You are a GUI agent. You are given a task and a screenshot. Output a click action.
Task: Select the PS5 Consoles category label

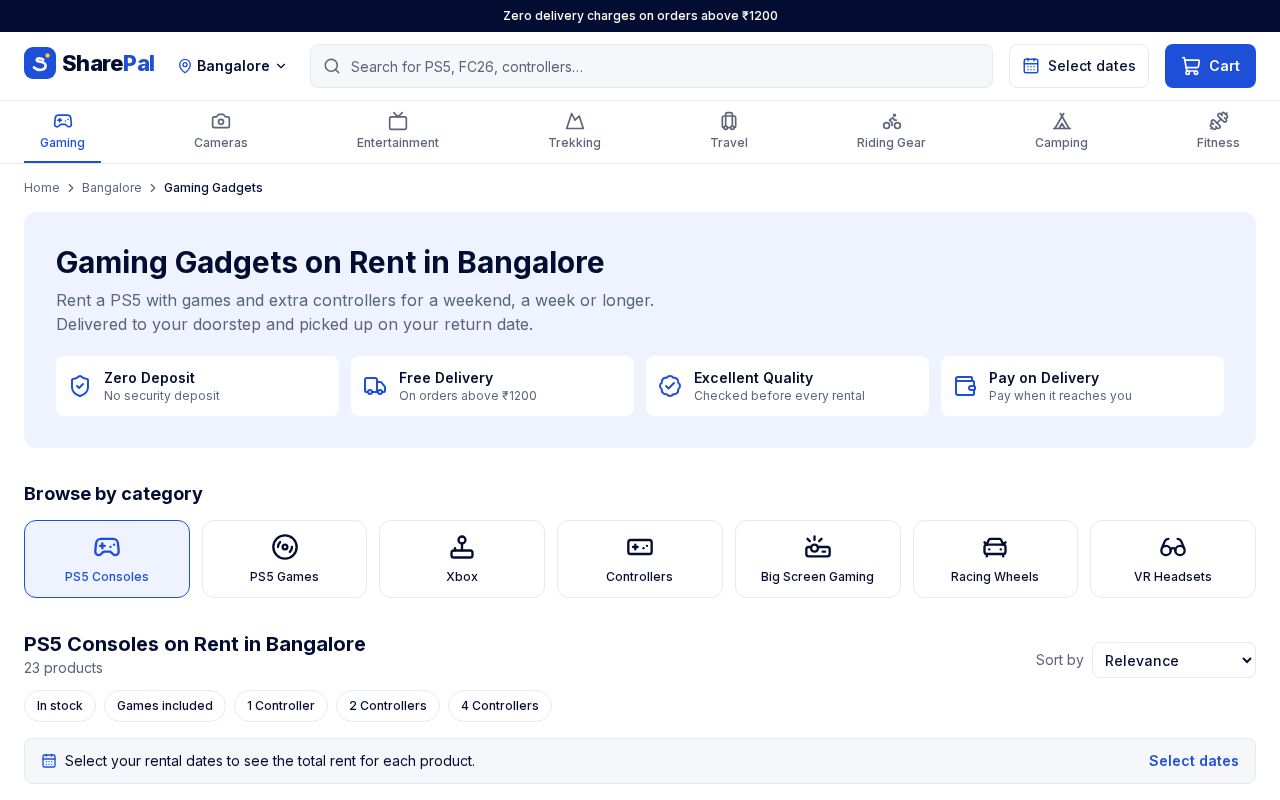pos(107,577)
